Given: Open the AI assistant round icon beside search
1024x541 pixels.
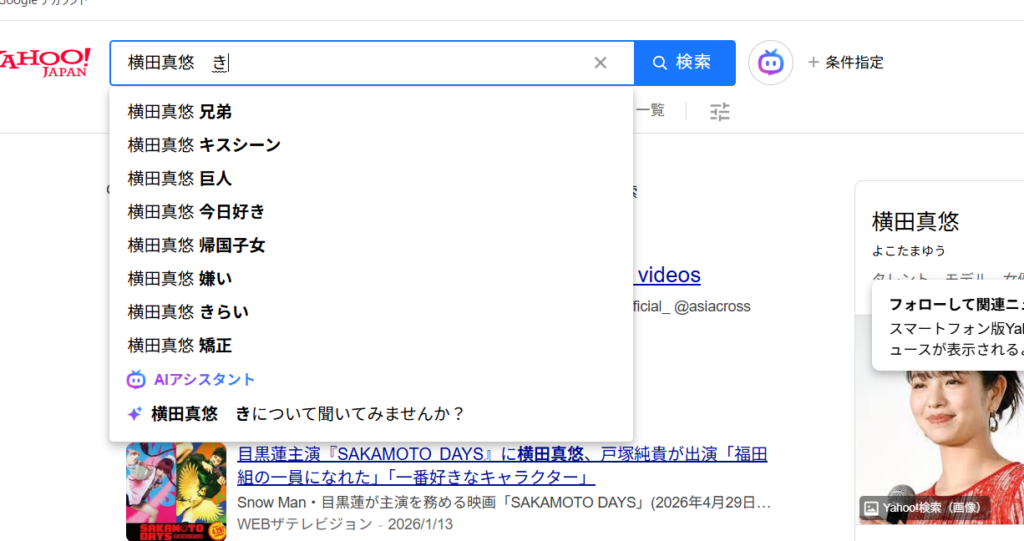Looking at the screenshot, I should [x=770, y=63].
